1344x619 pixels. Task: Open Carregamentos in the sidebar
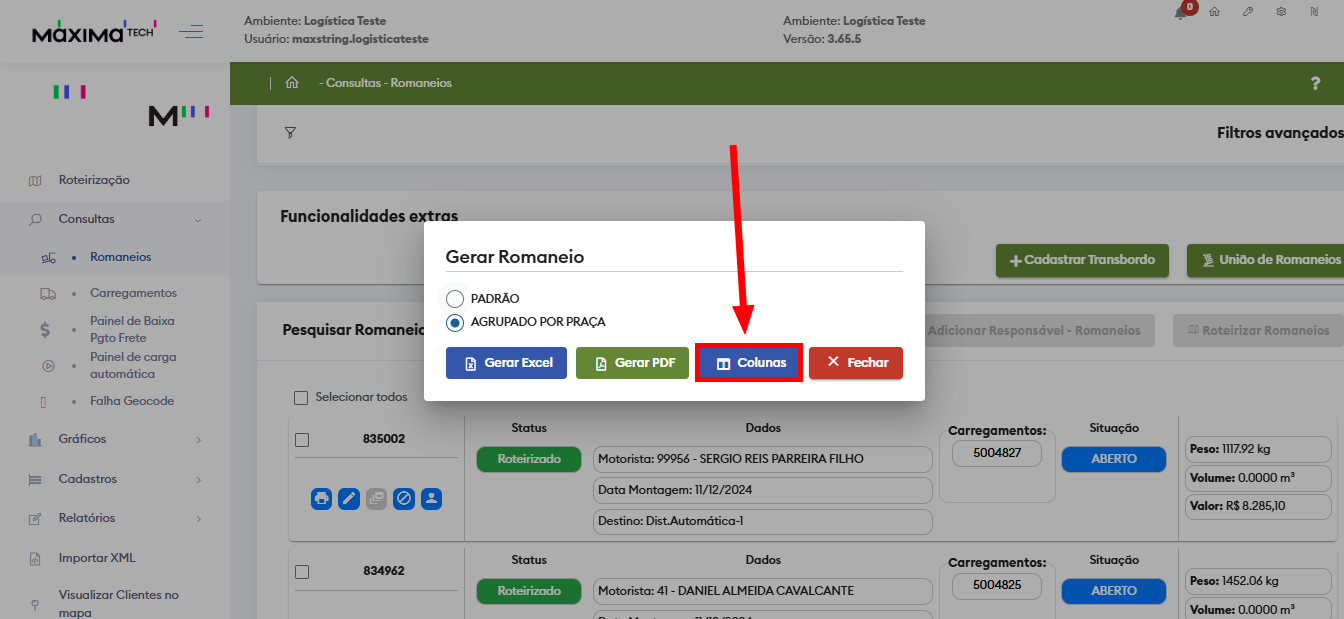coord(133,293)
